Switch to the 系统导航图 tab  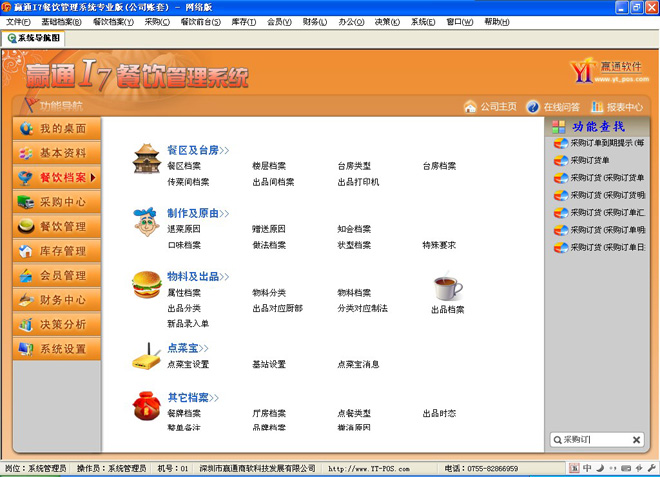pyautogui.click(x=34, y=38)
